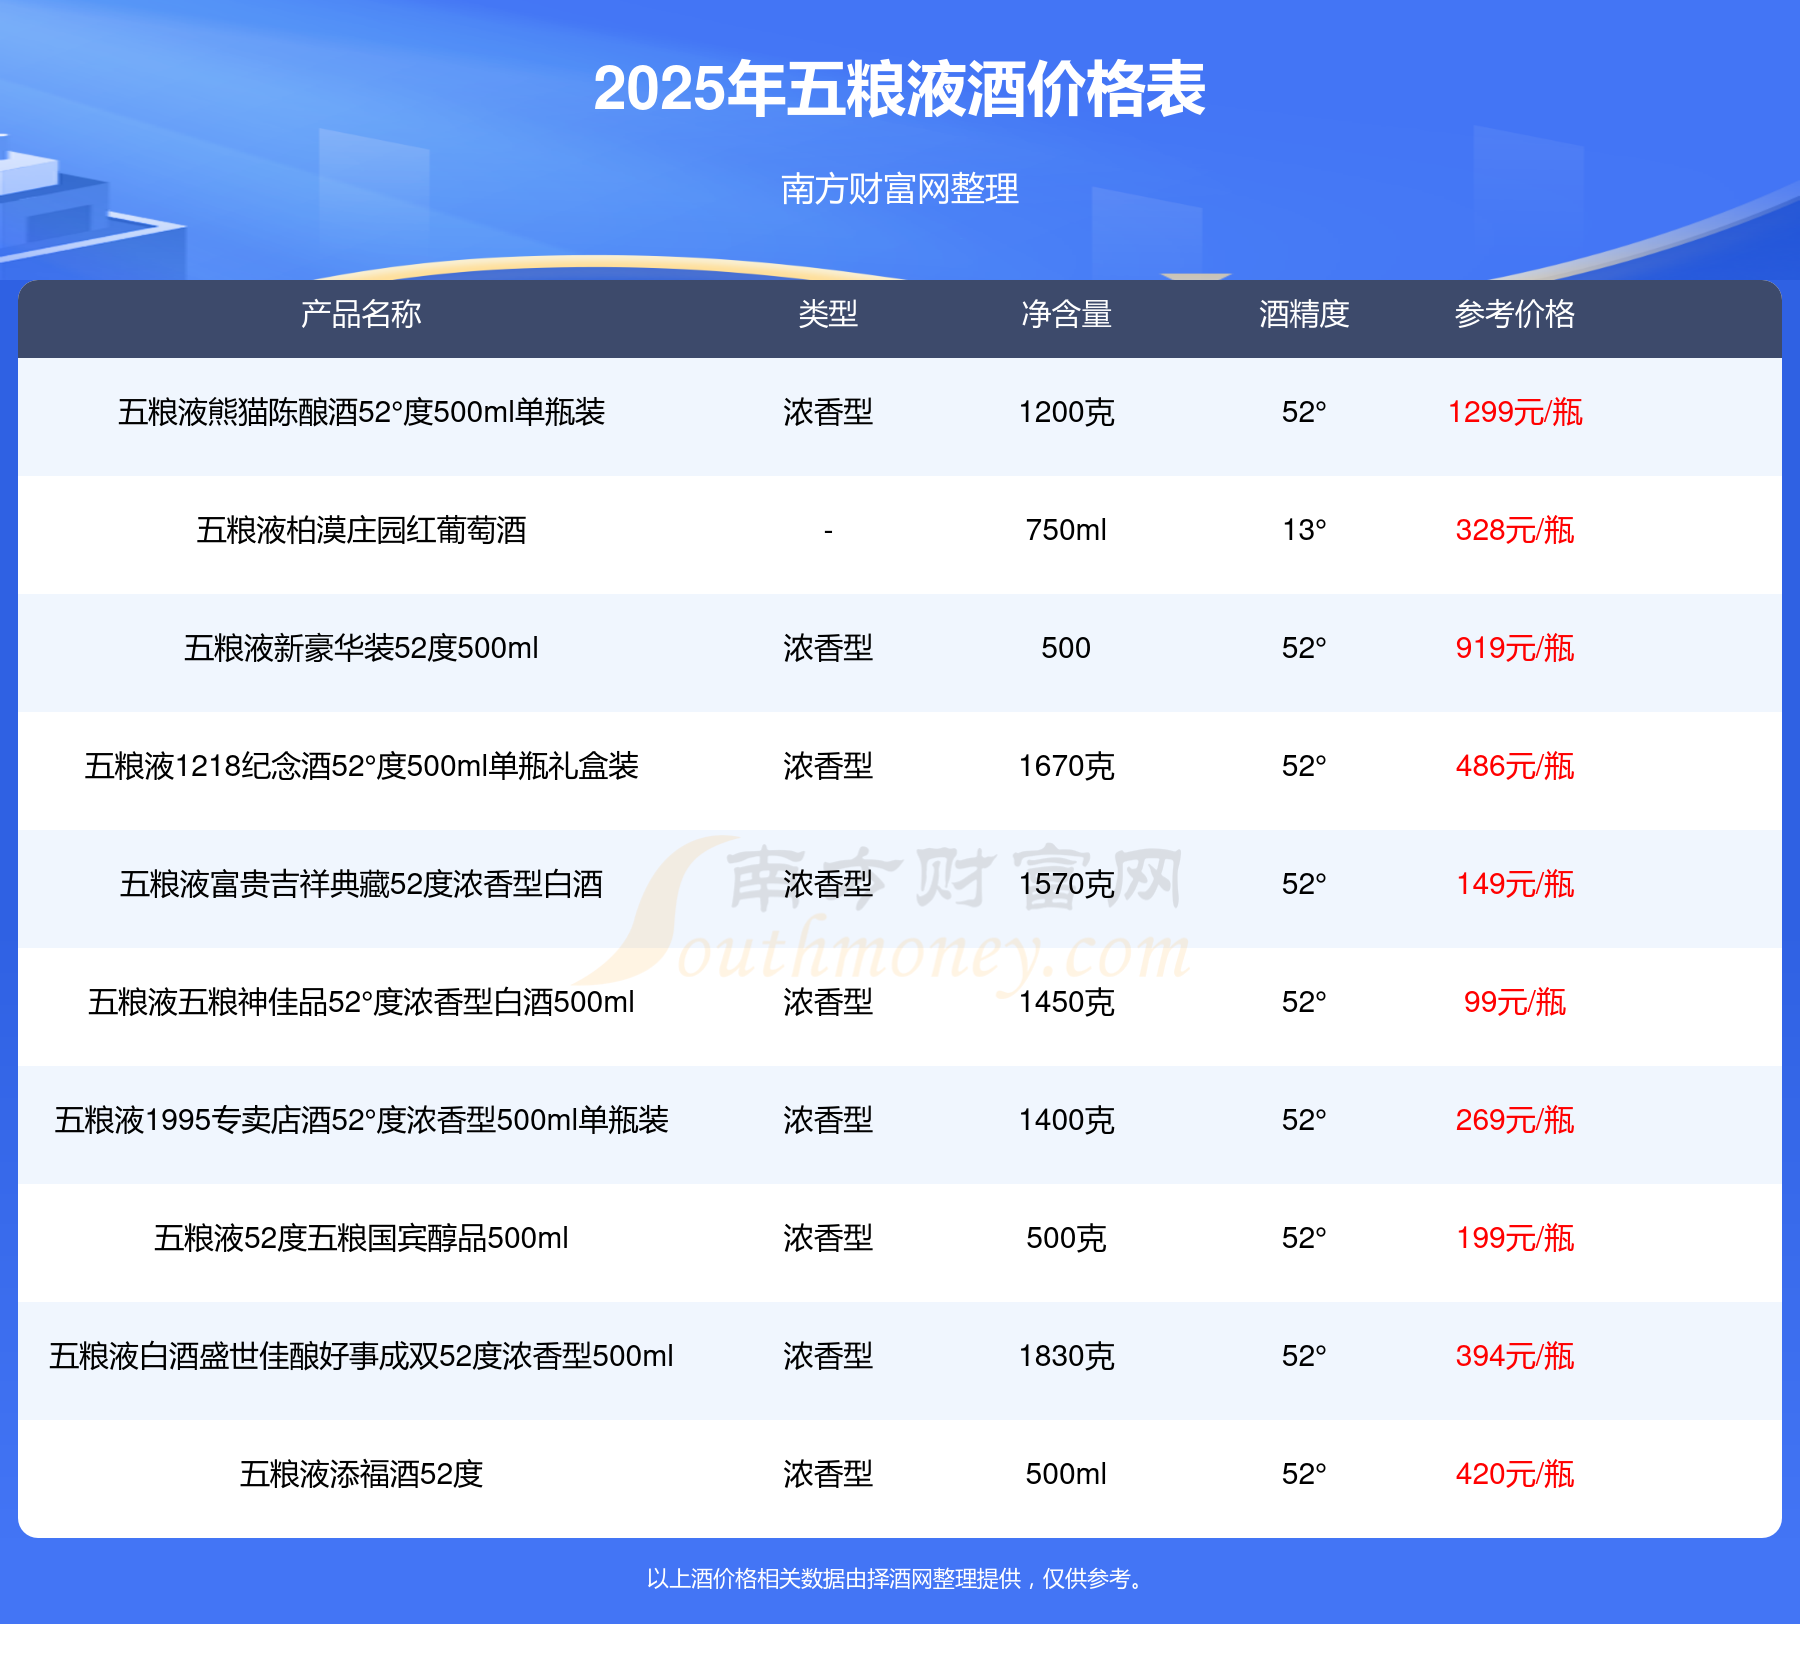Select the 类型 column header

point(828,314)
